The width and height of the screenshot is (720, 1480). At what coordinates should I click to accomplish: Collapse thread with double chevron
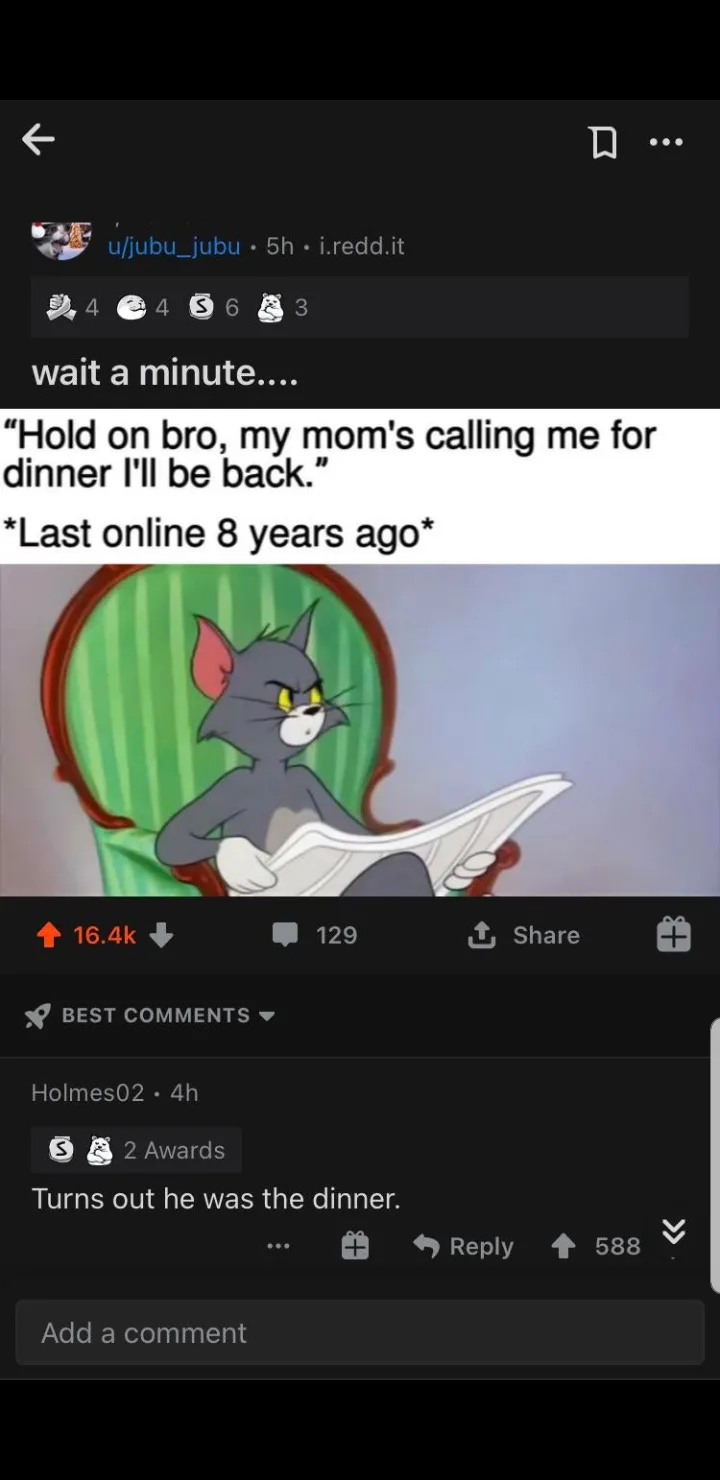(674, 1231)
